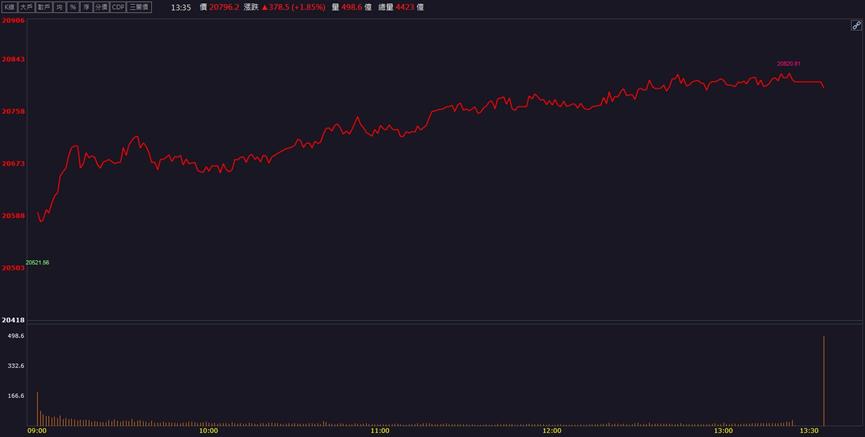The width and height of the screenshot is (865, 437).
Task: Click the 12:00 time axis label
Action: tap(552, 431)
